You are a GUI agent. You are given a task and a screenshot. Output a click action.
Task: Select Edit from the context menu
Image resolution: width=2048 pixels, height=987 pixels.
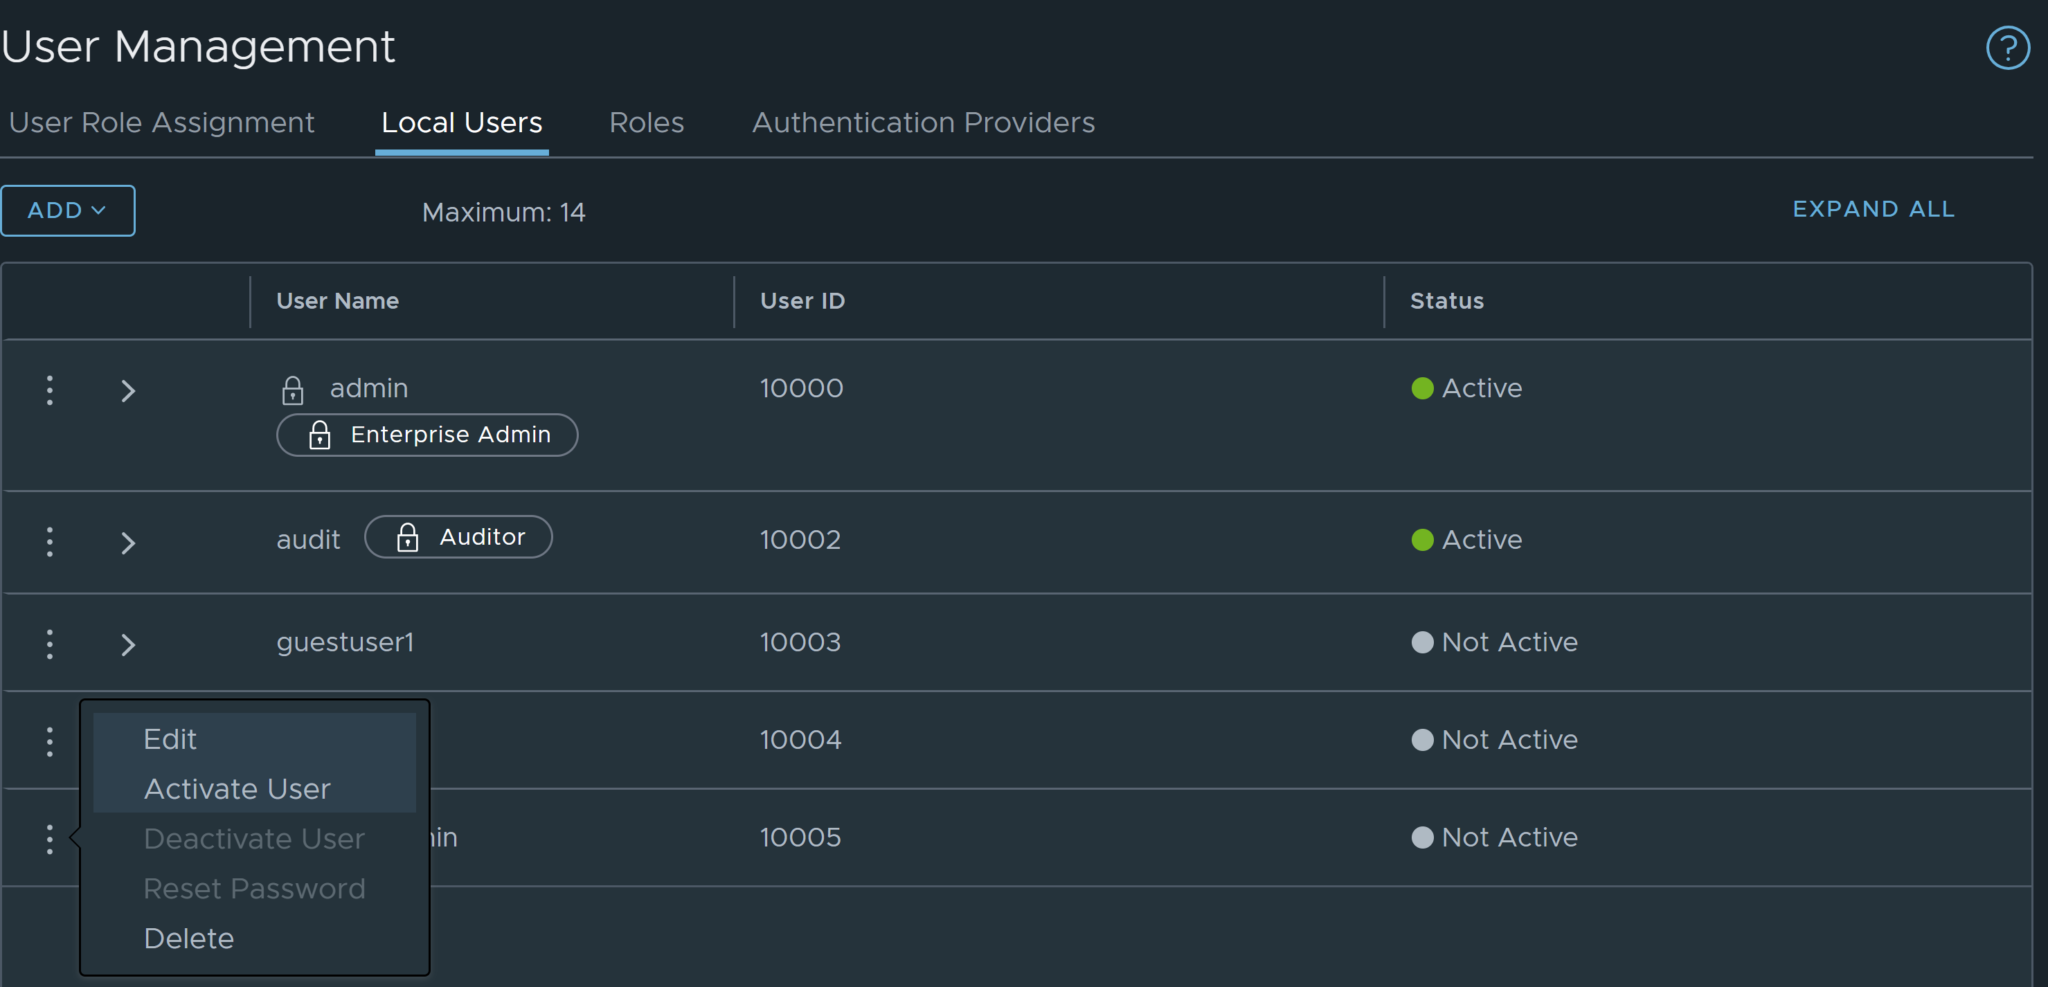coord(169,738)
